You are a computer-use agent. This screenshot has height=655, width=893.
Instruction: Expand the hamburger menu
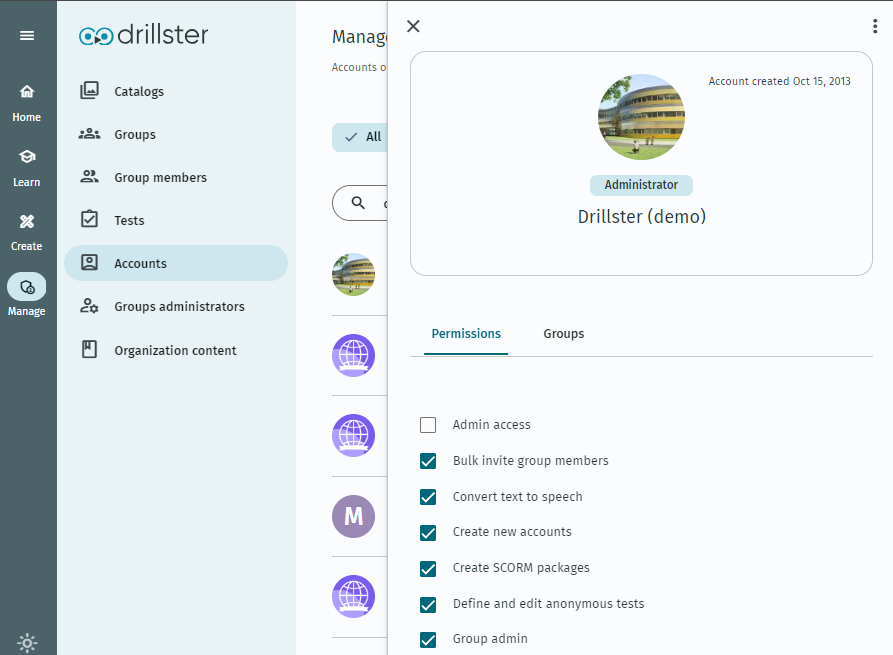click(x=27, y=34)
